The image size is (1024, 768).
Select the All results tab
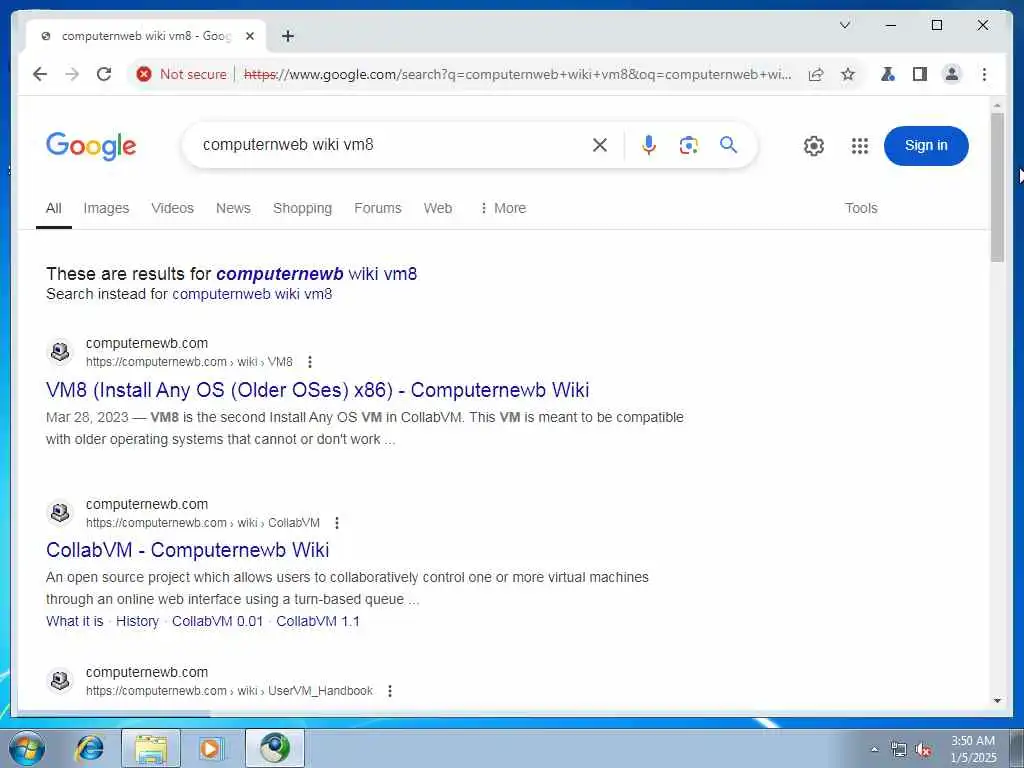(54, 208)
